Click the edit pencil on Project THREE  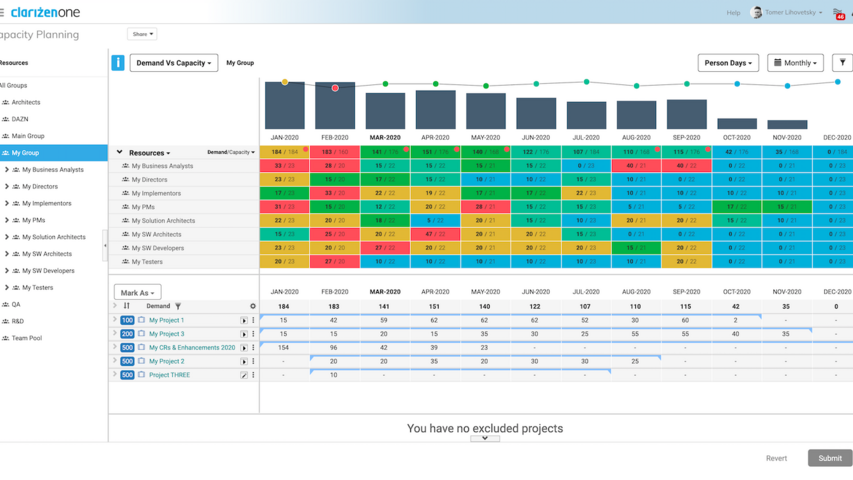coord(243,375)
